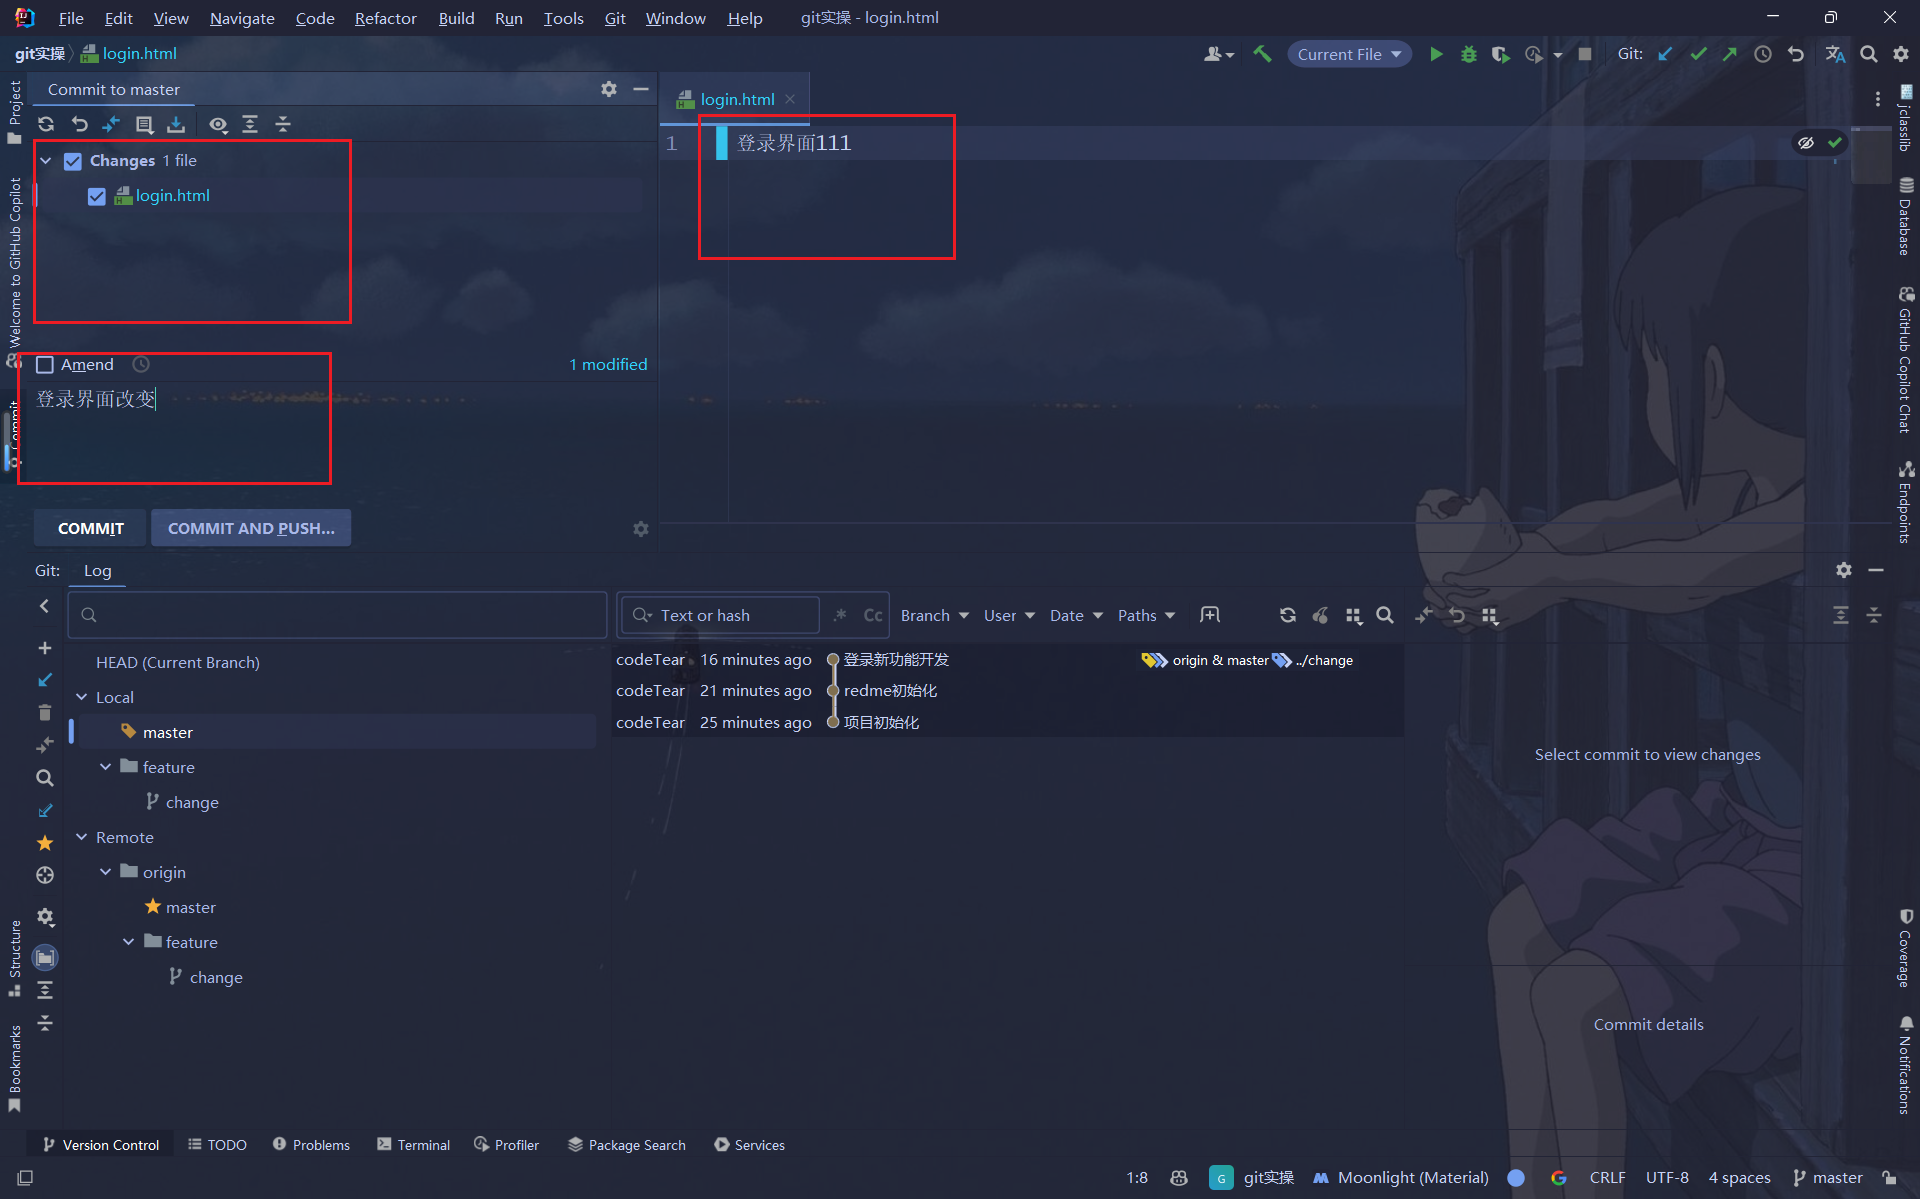The image size is (1920, 1199).
Task: Toggle the Changes group checkbox
Action: pyautogui.click(x=73, y=161)
